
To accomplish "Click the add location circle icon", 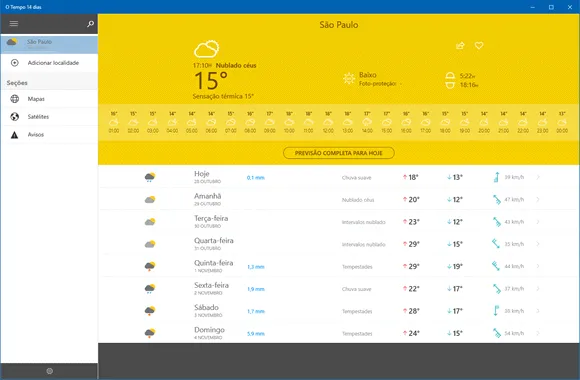I will [x=14, y=63].
